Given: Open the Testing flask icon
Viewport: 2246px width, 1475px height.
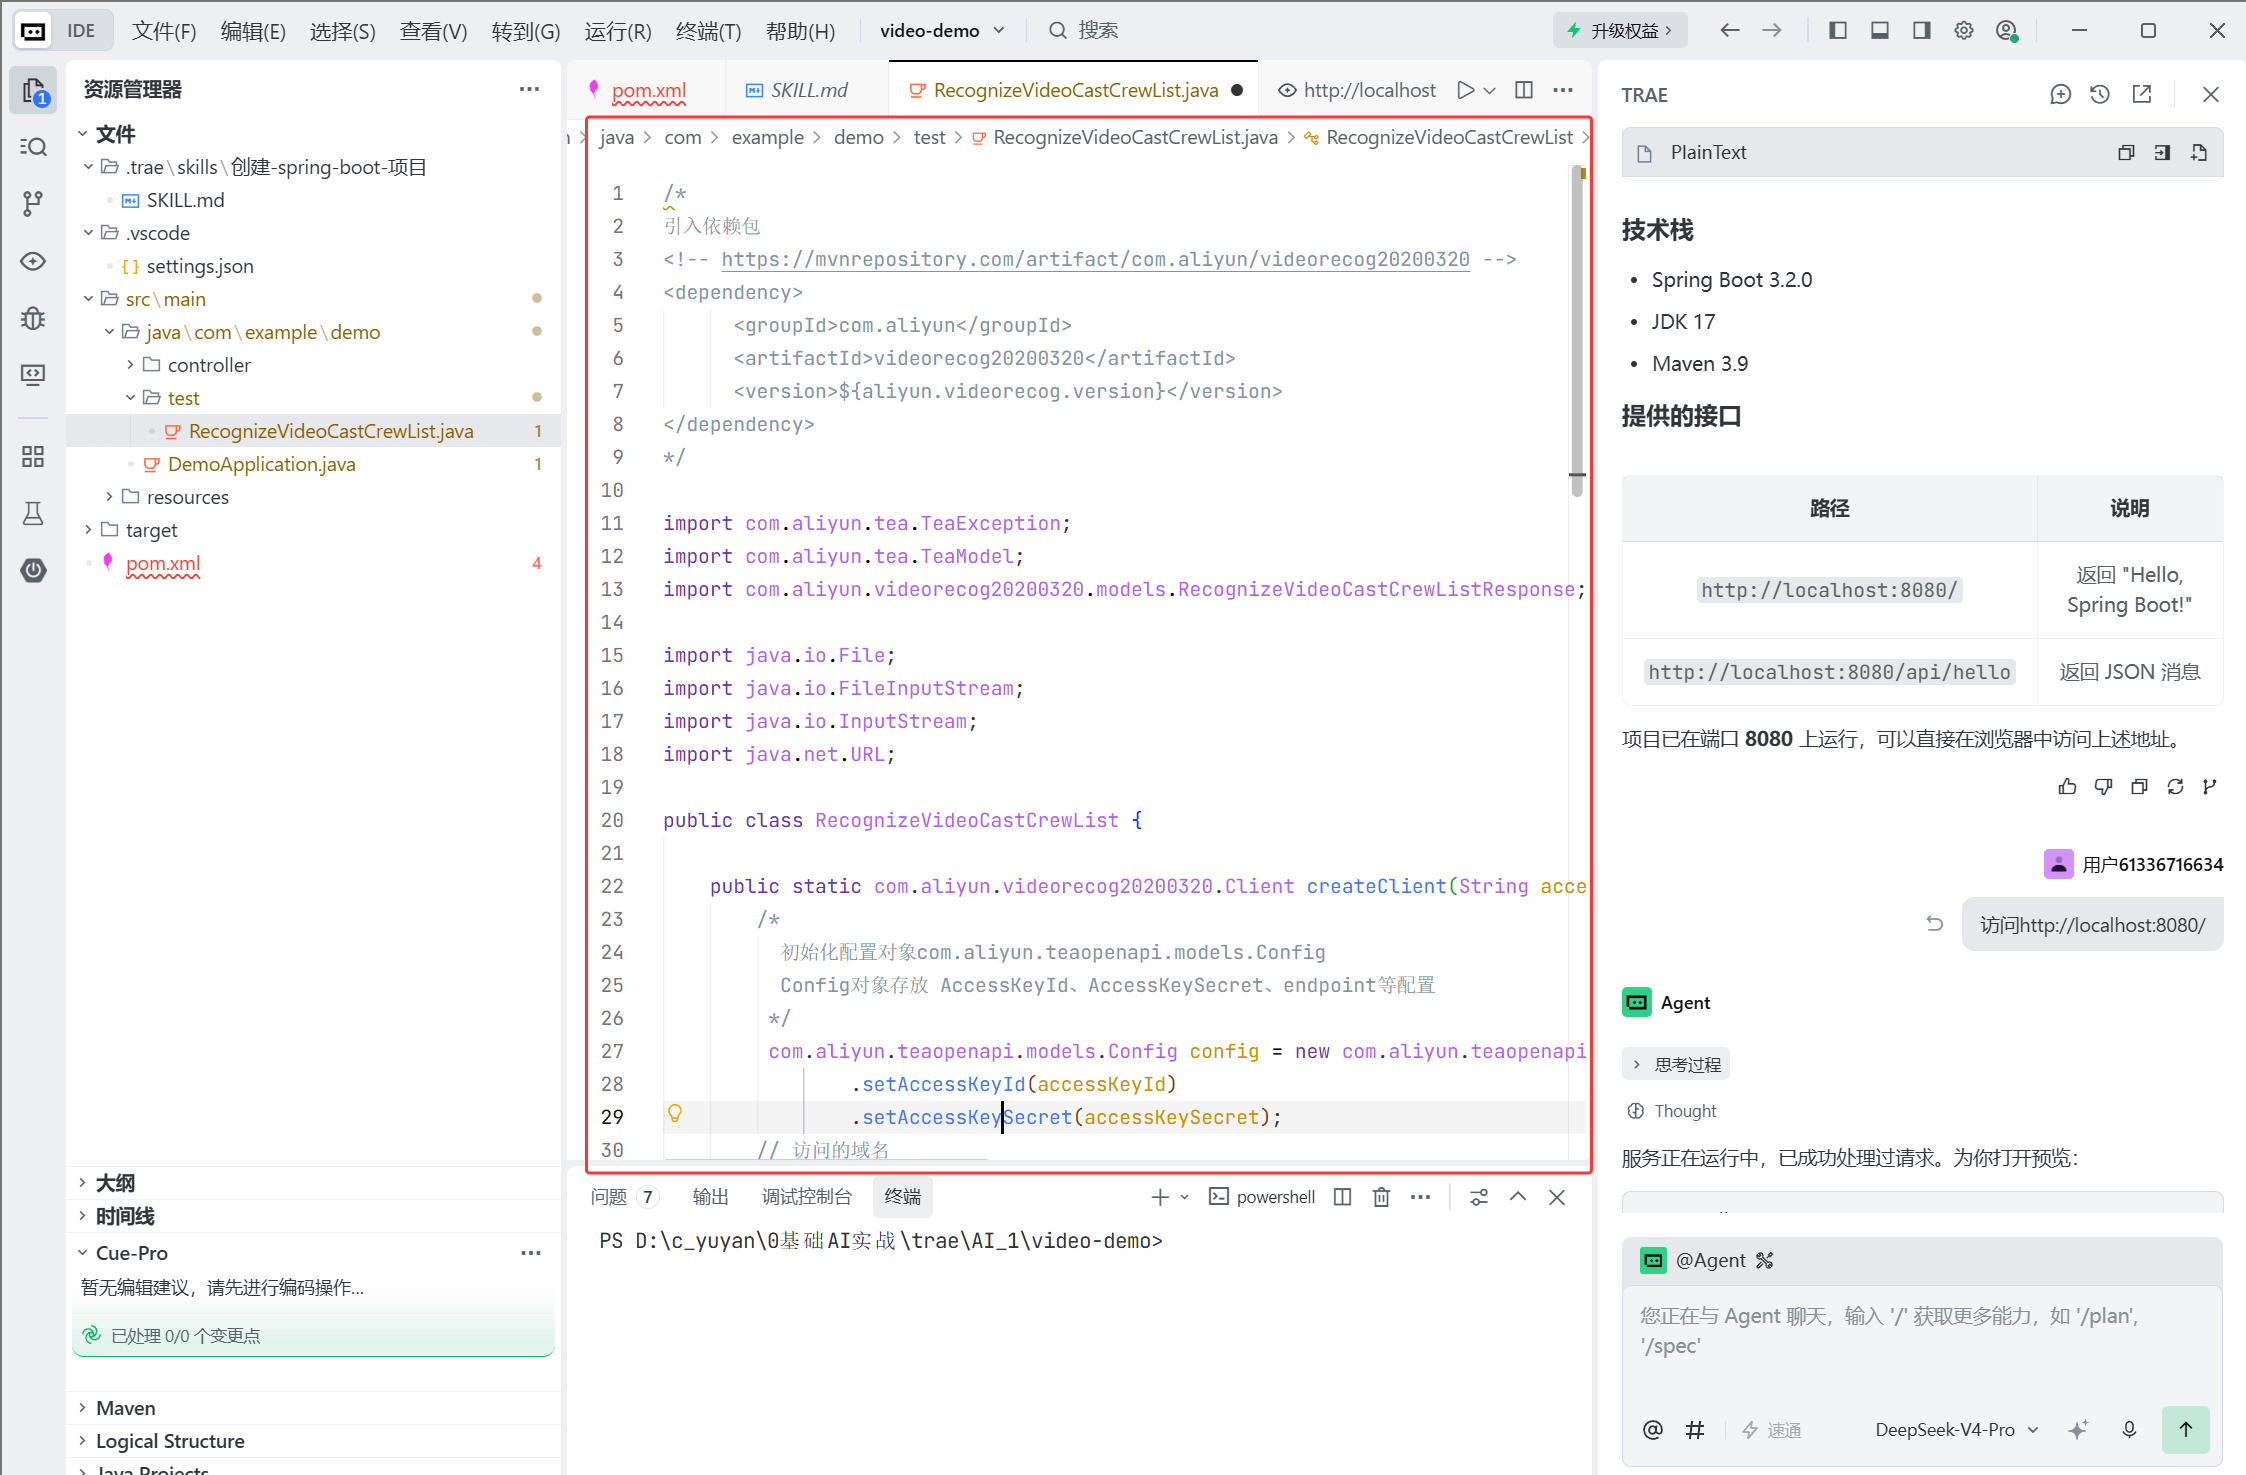Looking at the screenshot, I should 34,513.
